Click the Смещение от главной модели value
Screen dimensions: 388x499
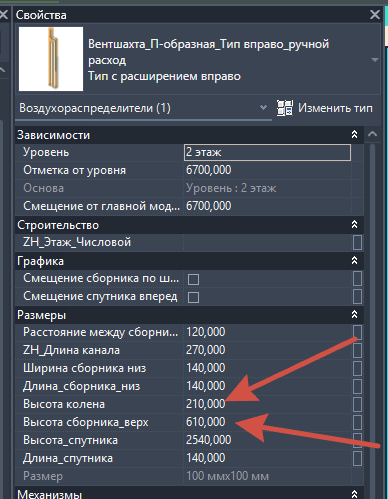tap(267, 206)
